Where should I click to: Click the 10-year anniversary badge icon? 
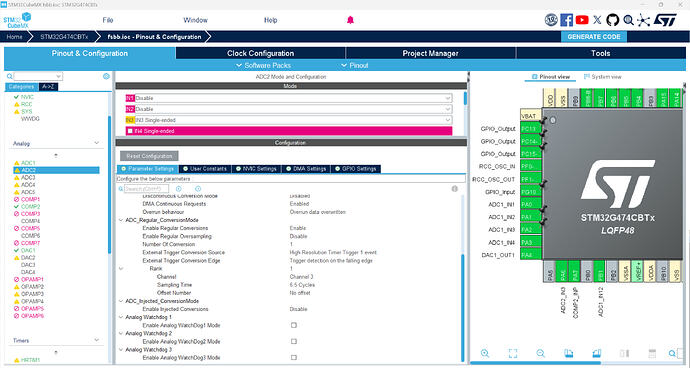(x=551, y=20)
